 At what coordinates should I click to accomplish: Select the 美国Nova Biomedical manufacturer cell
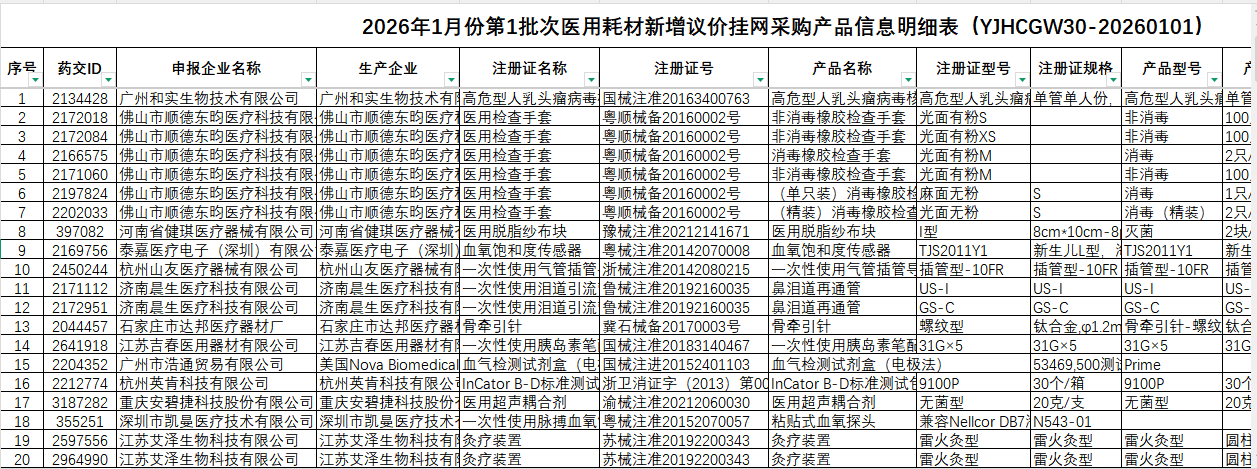pos(388,365)
